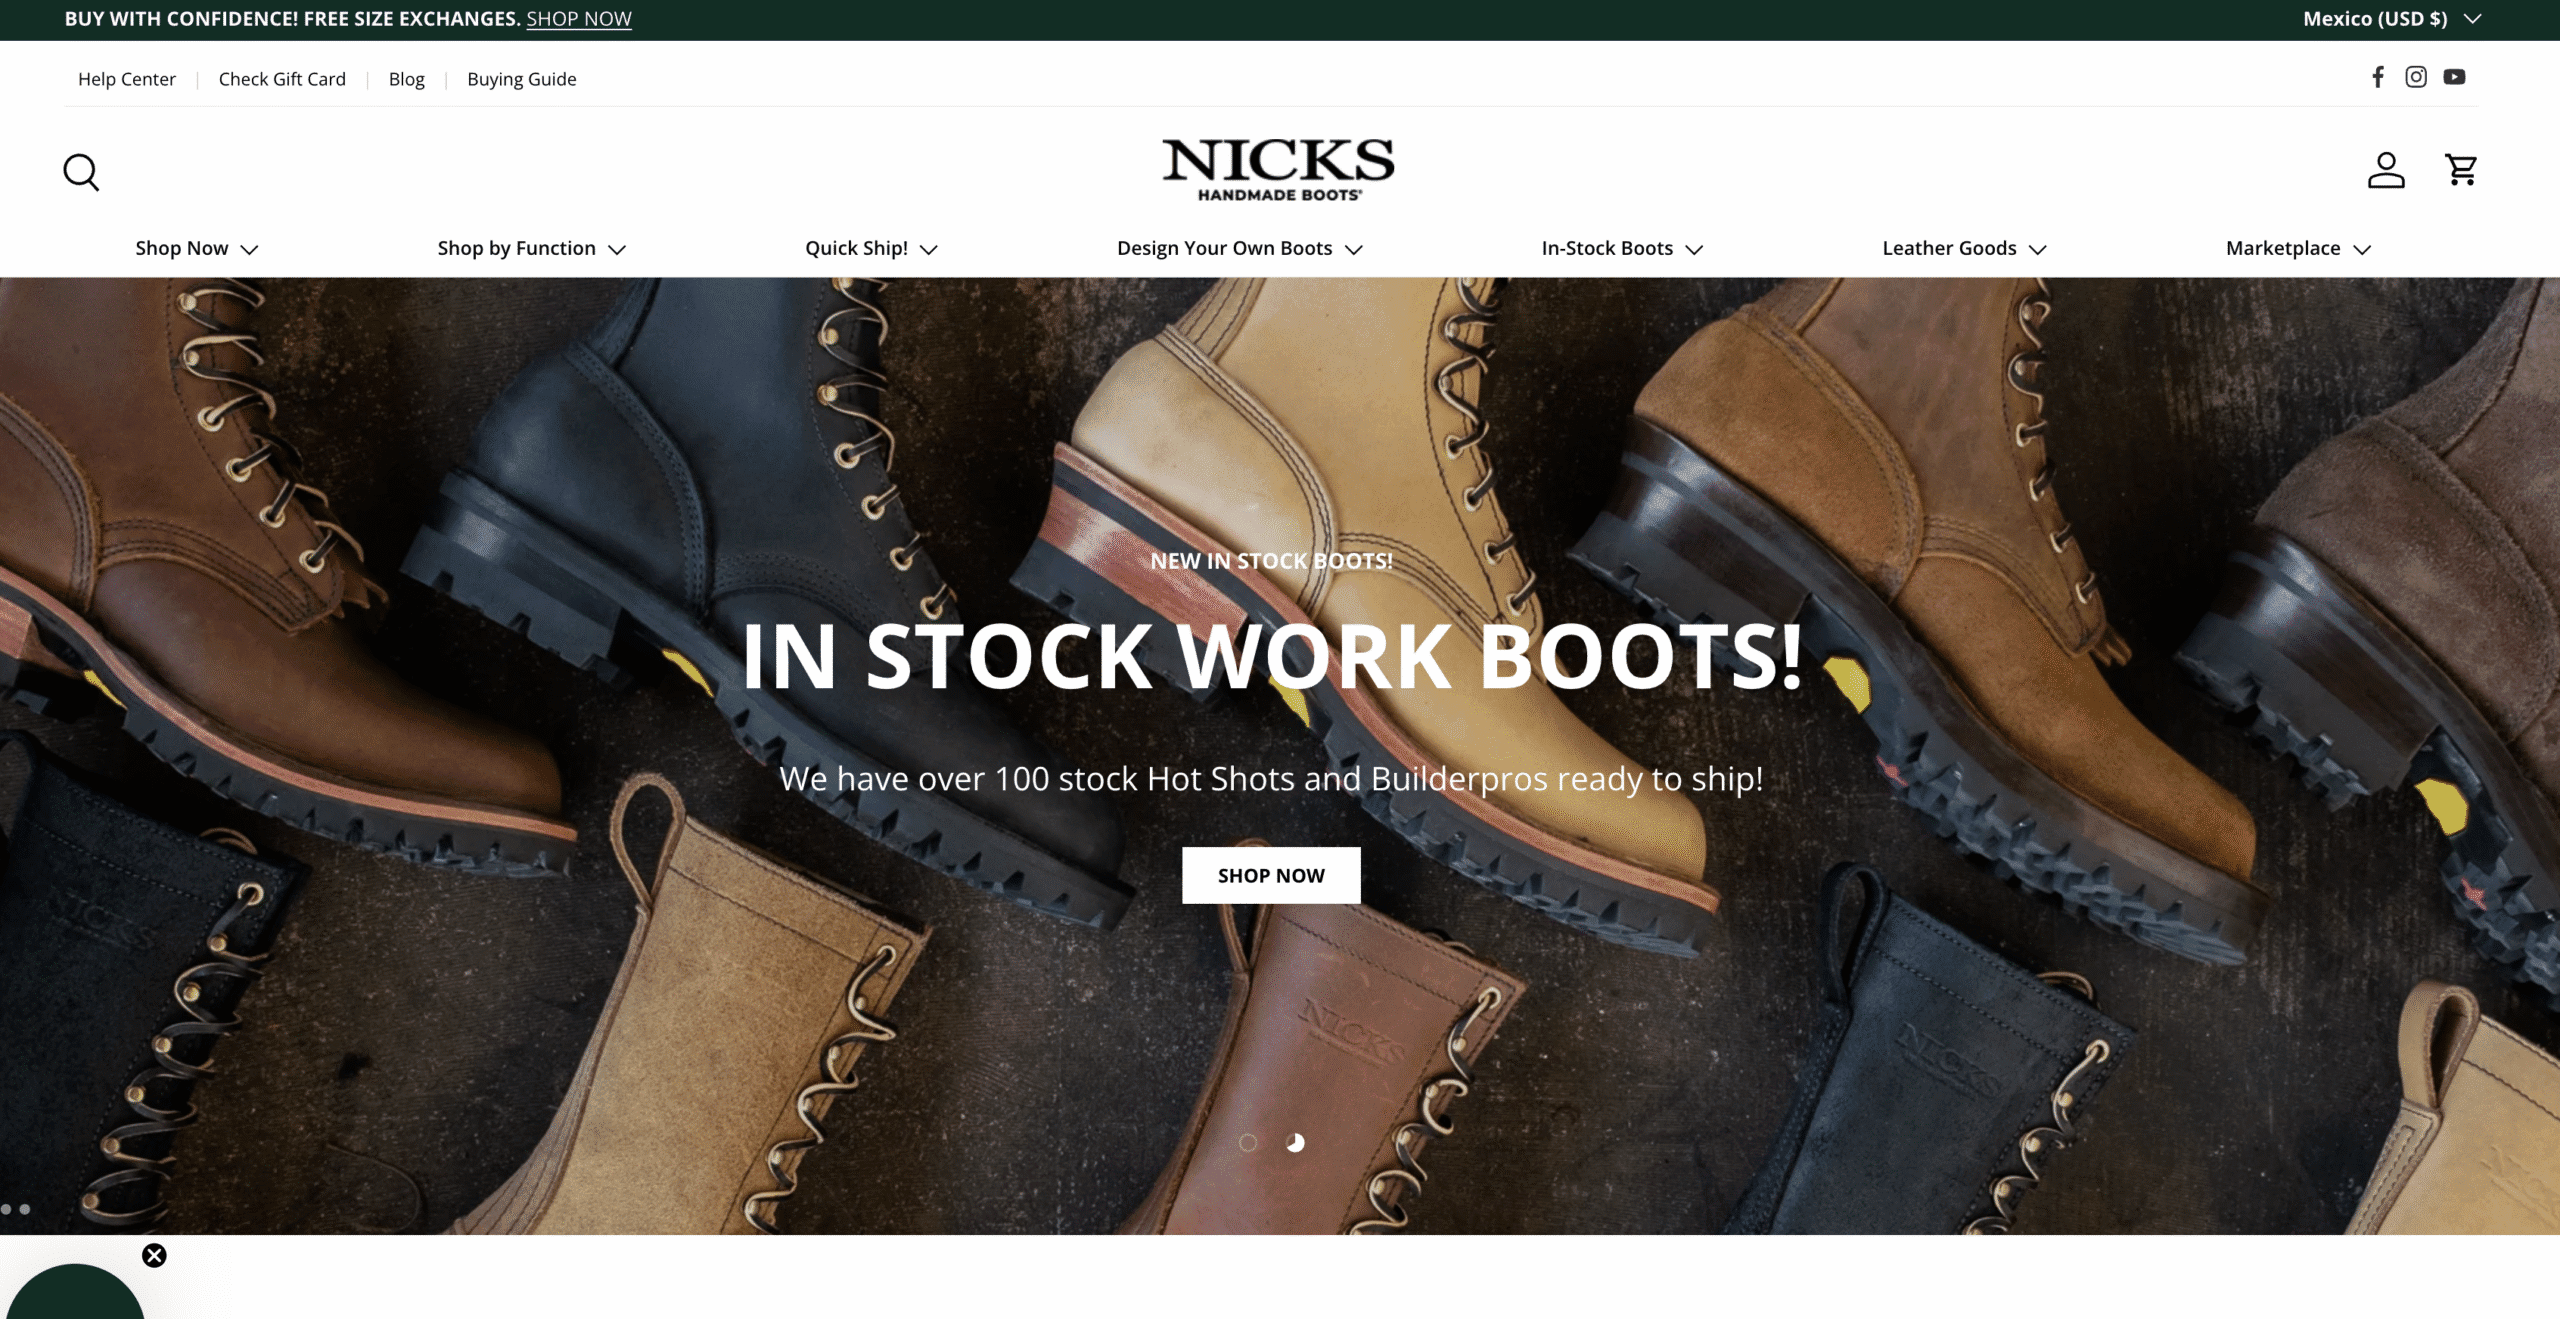Close the floating popup widget
This screenshot has width=2560, height=1319.
click(154, 1255)
